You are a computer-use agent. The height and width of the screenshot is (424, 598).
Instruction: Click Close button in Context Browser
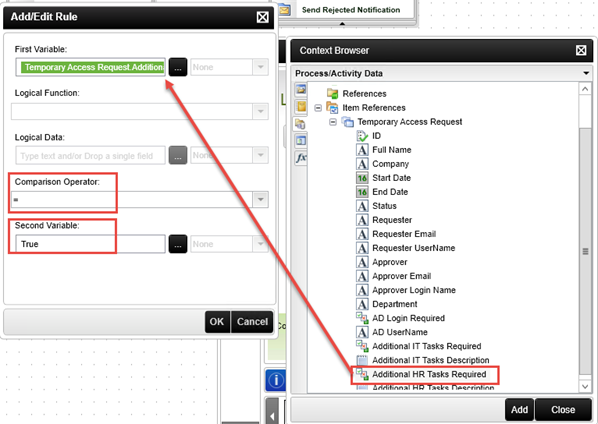coord(563,410)
